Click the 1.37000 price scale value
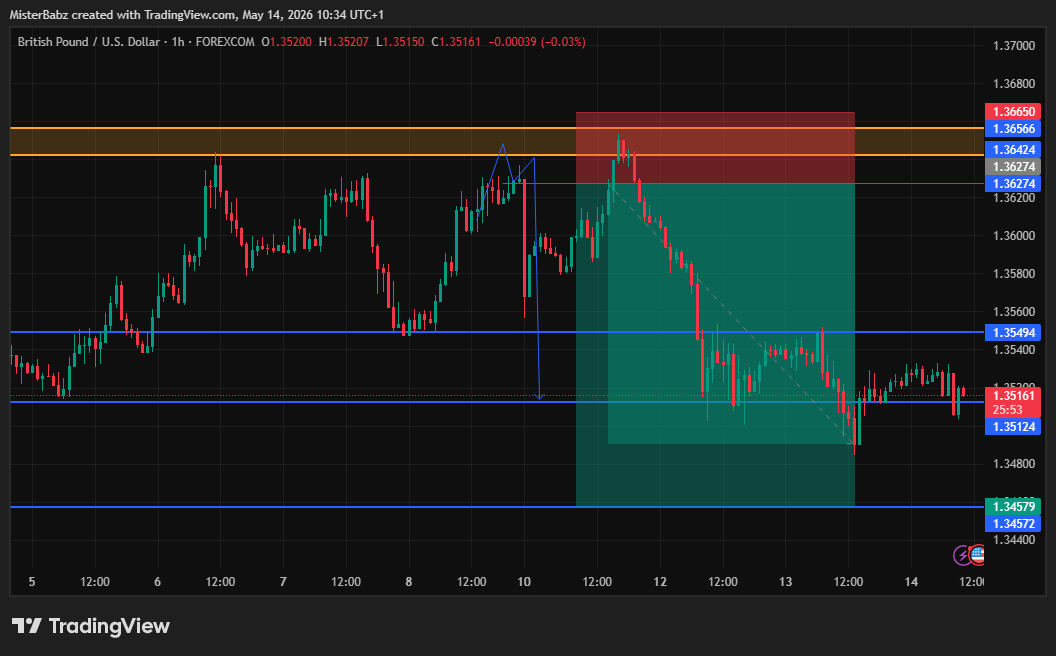The image size is (1056, 656). (1014, 46)
